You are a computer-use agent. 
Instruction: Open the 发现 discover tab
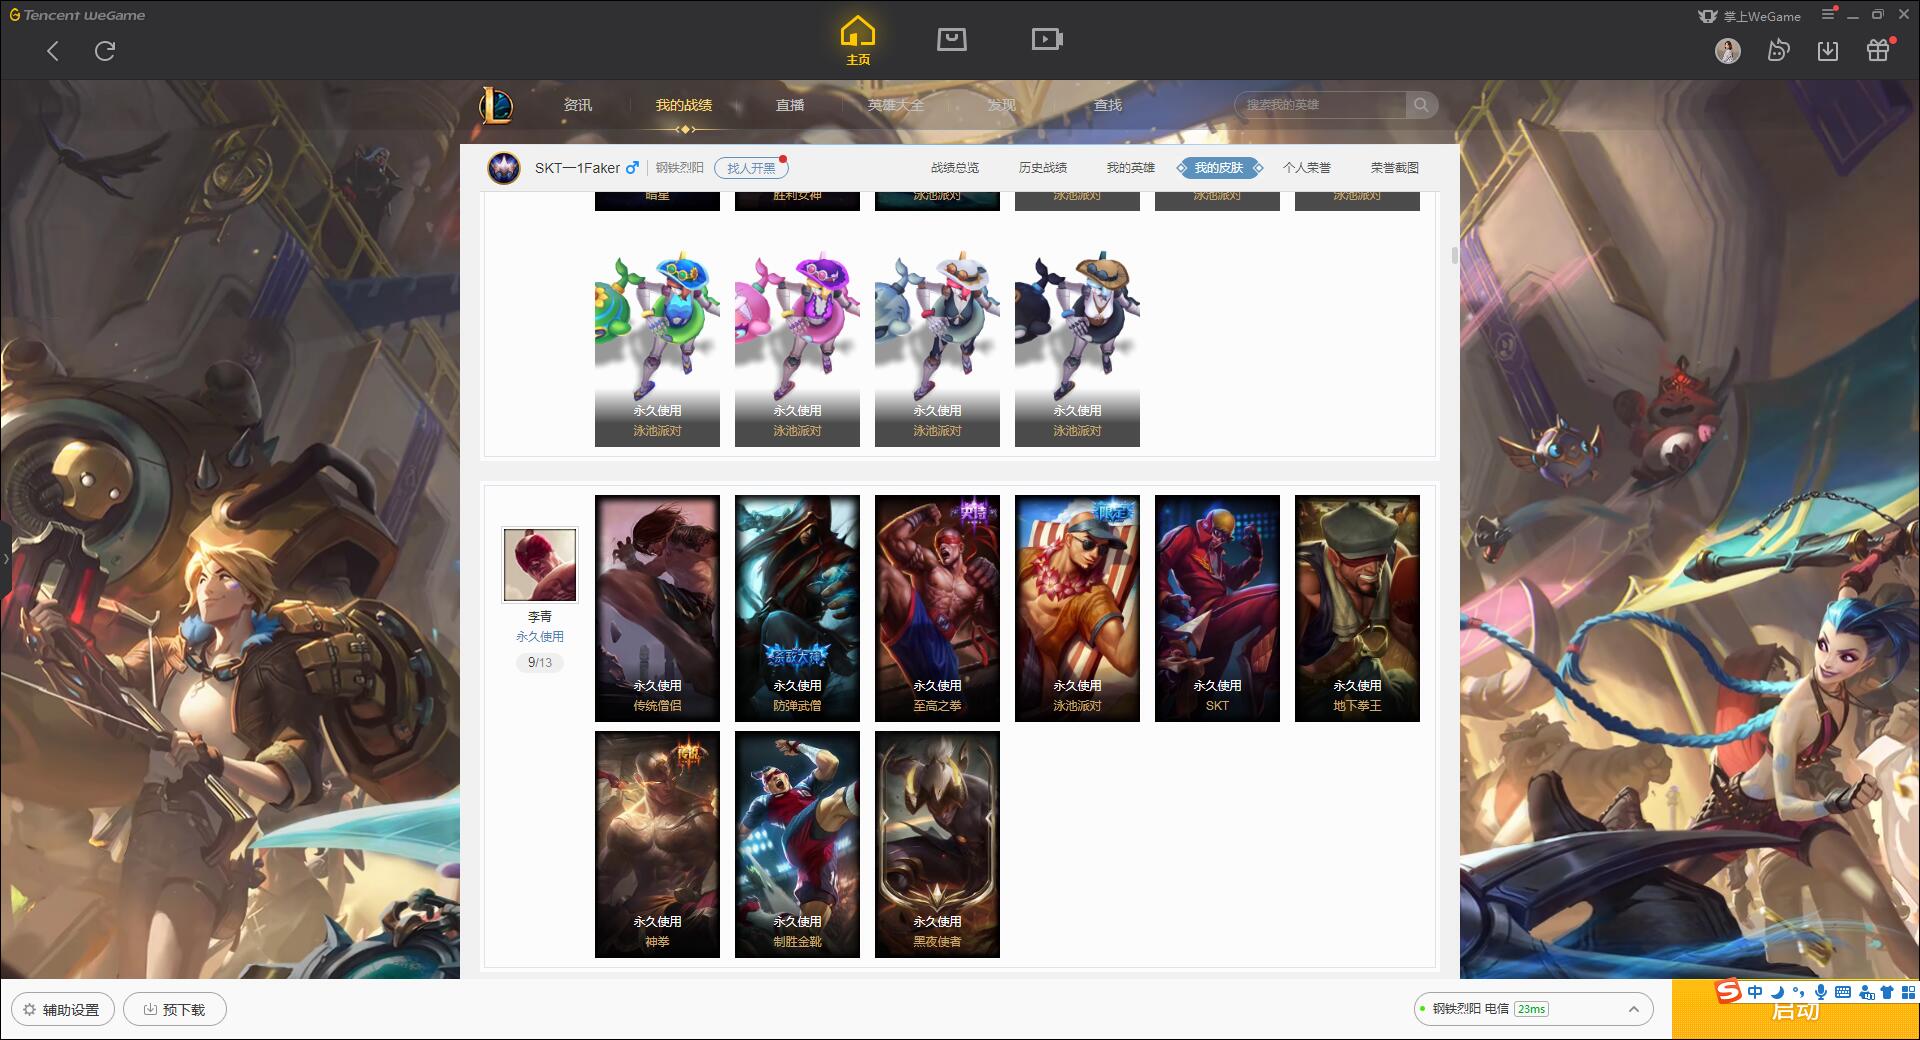pyautogui.click(x=1001, y=105)
